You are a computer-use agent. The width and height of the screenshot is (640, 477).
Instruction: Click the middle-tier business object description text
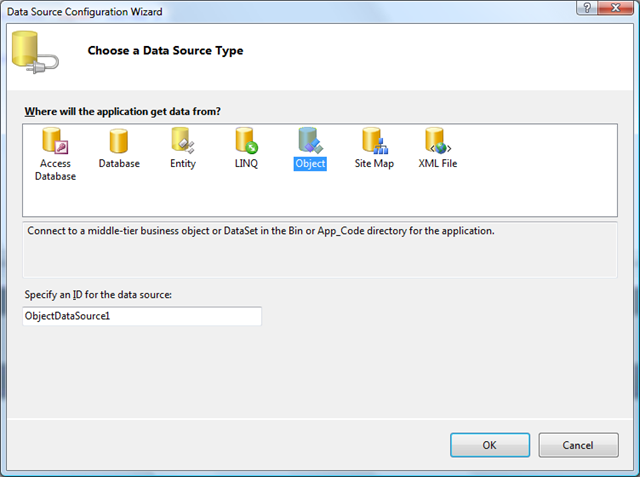tap(260, 231)
